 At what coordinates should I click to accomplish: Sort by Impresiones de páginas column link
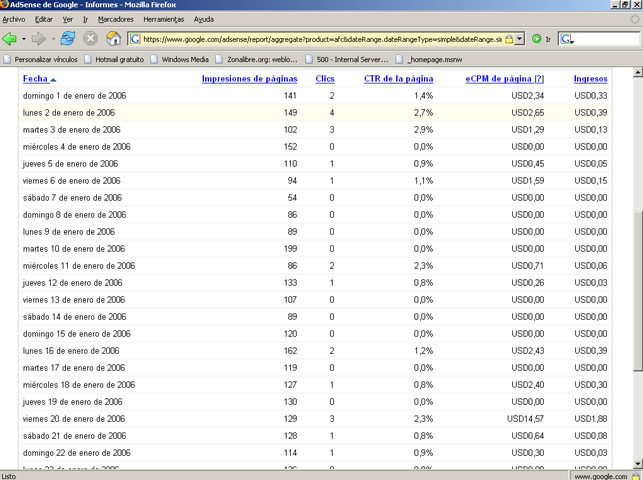coord(249,79)
